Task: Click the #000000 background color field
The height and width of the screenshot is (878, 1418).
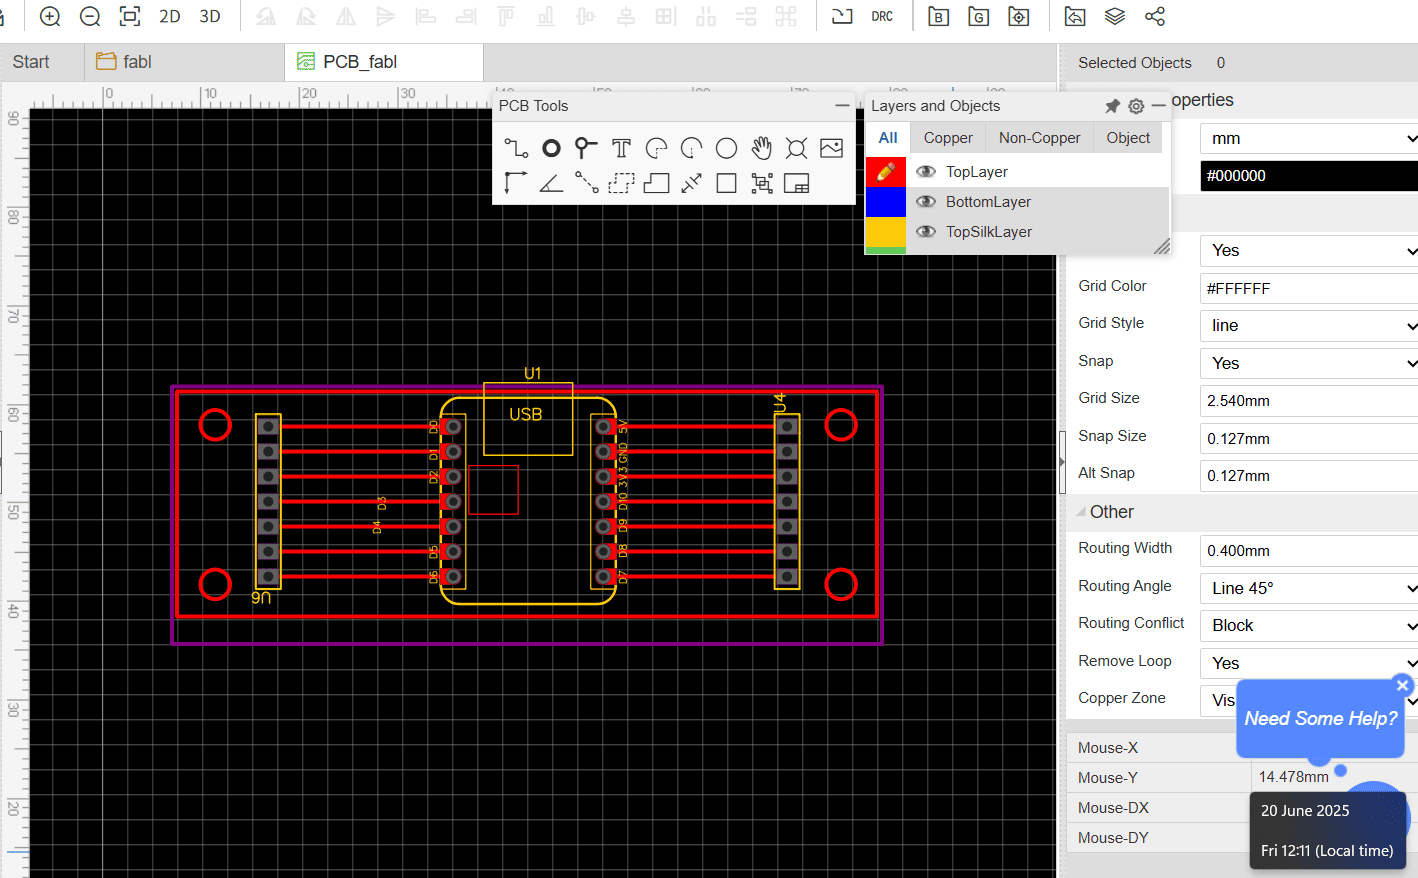Action: 1309,175
